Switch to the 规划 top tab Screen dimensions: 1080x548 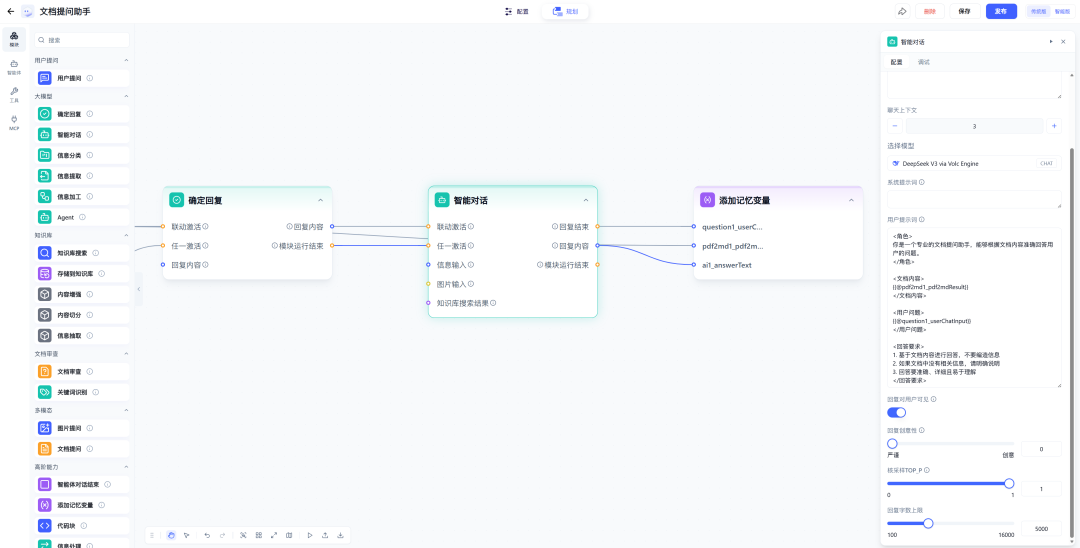pos(565,12)
